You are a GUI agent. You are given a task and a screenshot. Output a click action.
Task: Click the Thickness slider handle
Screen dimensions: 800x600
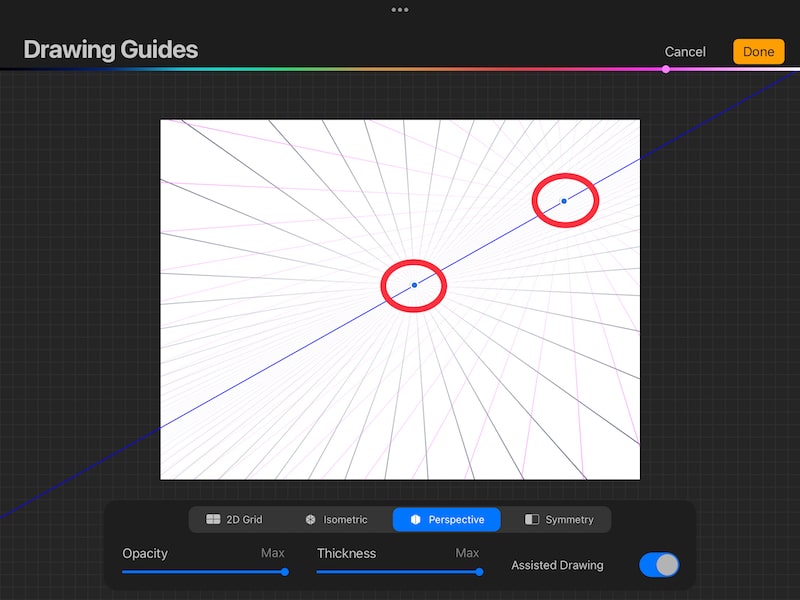coord(481,572)
